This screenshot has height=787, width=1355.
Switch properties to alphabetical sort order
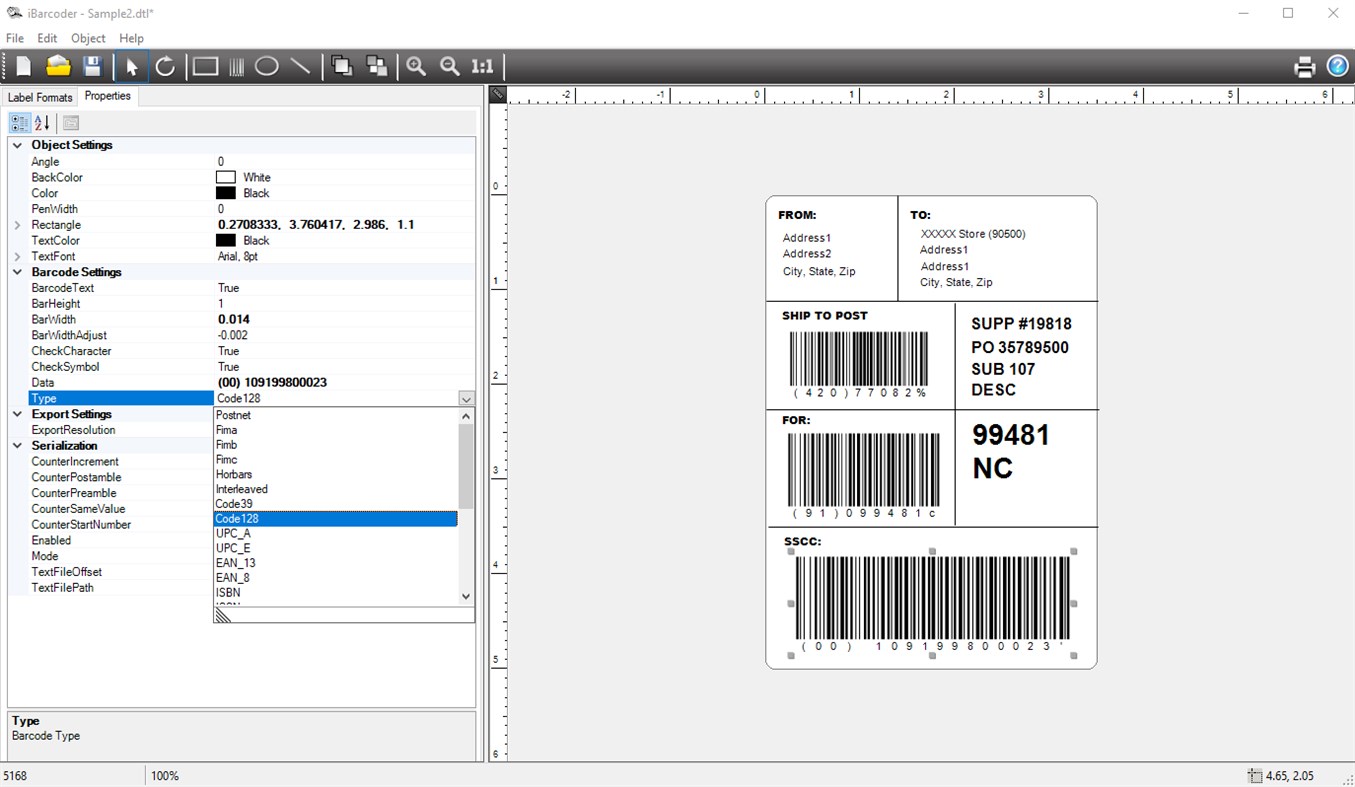coord(41,122)
